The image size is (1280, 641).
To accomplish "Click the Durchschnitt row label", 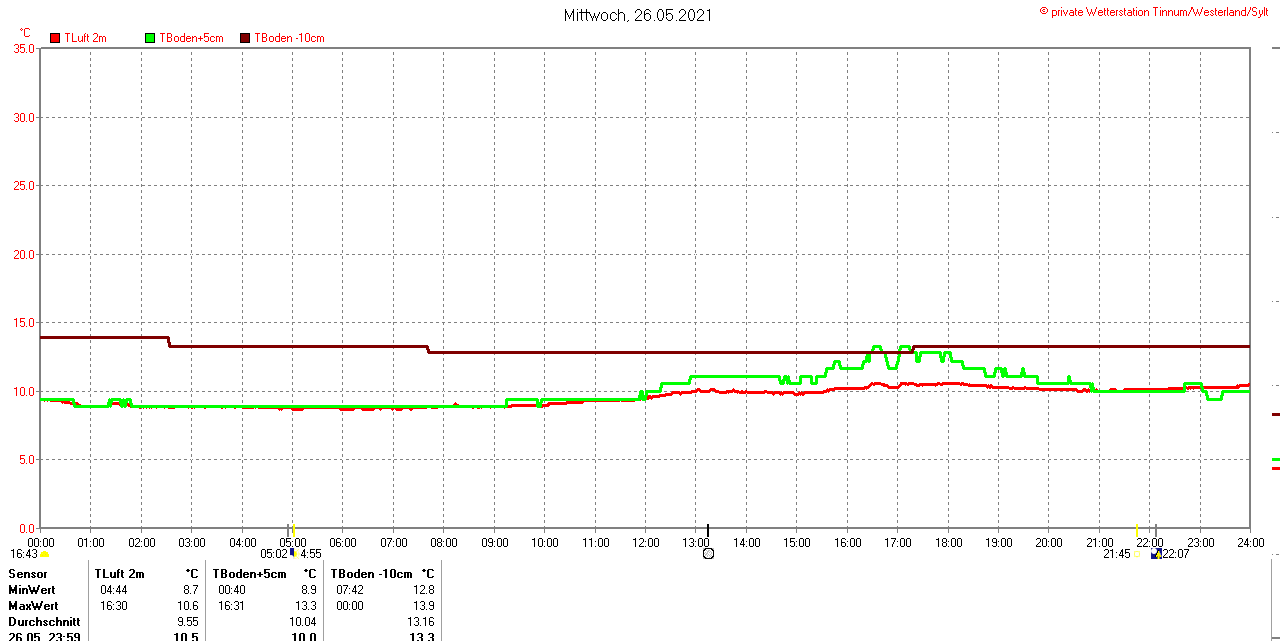I will (x=44, y=622).
